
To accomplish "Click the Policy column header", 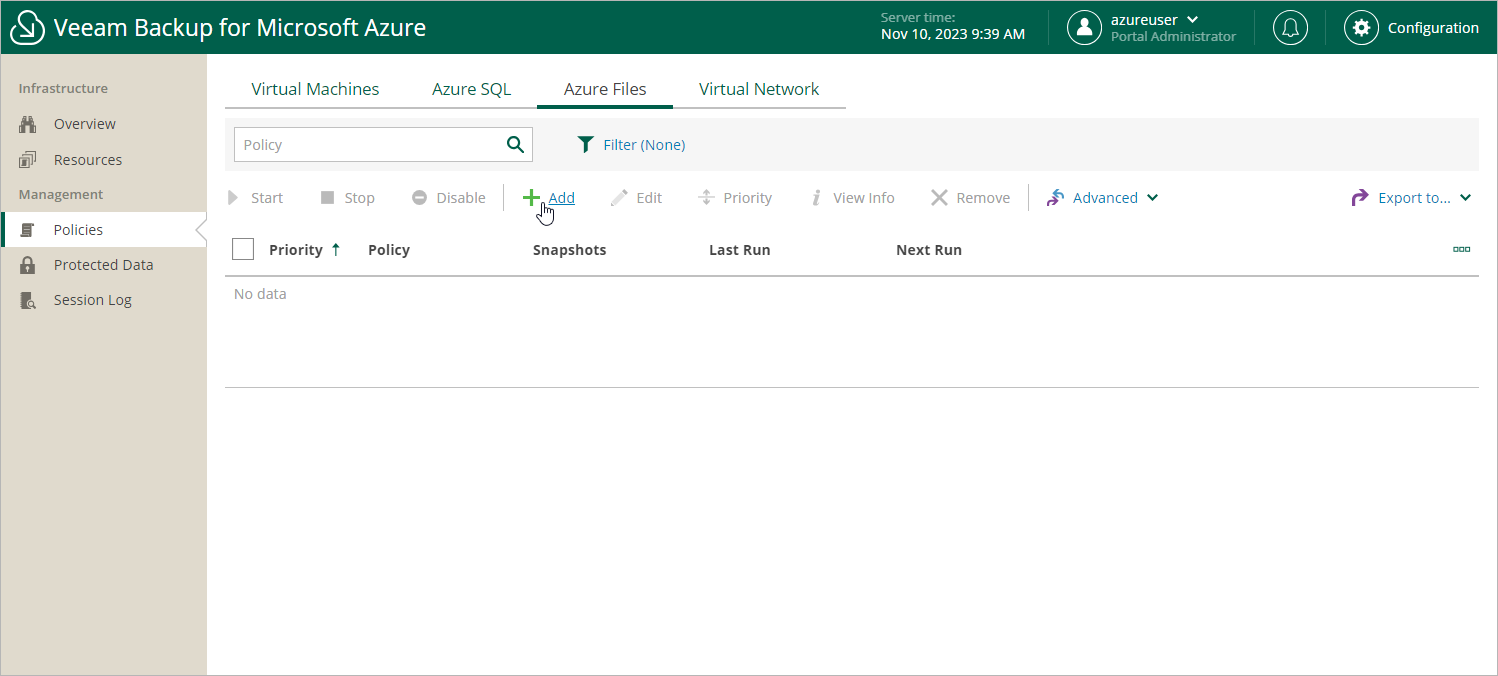I will click(389, 250).
